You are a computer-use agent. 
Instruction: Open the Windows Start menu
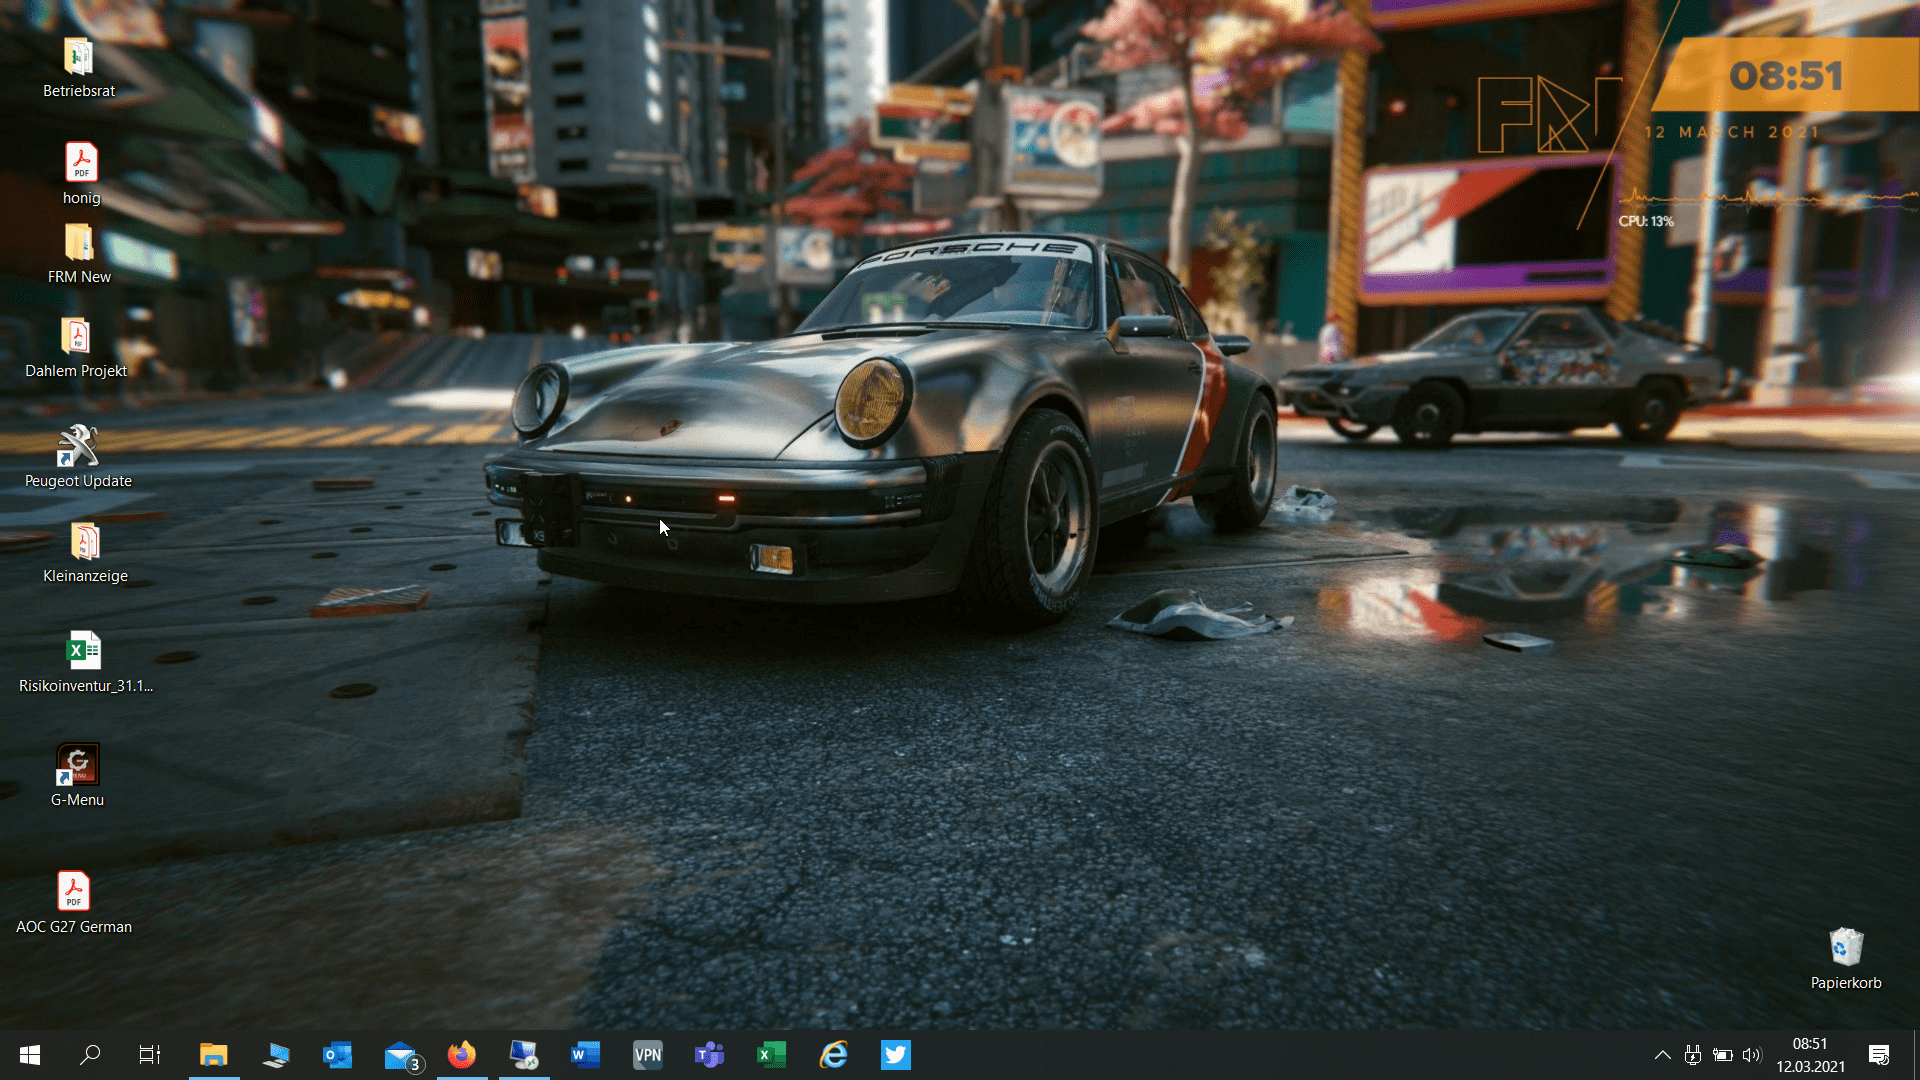tap(30, 1055)
